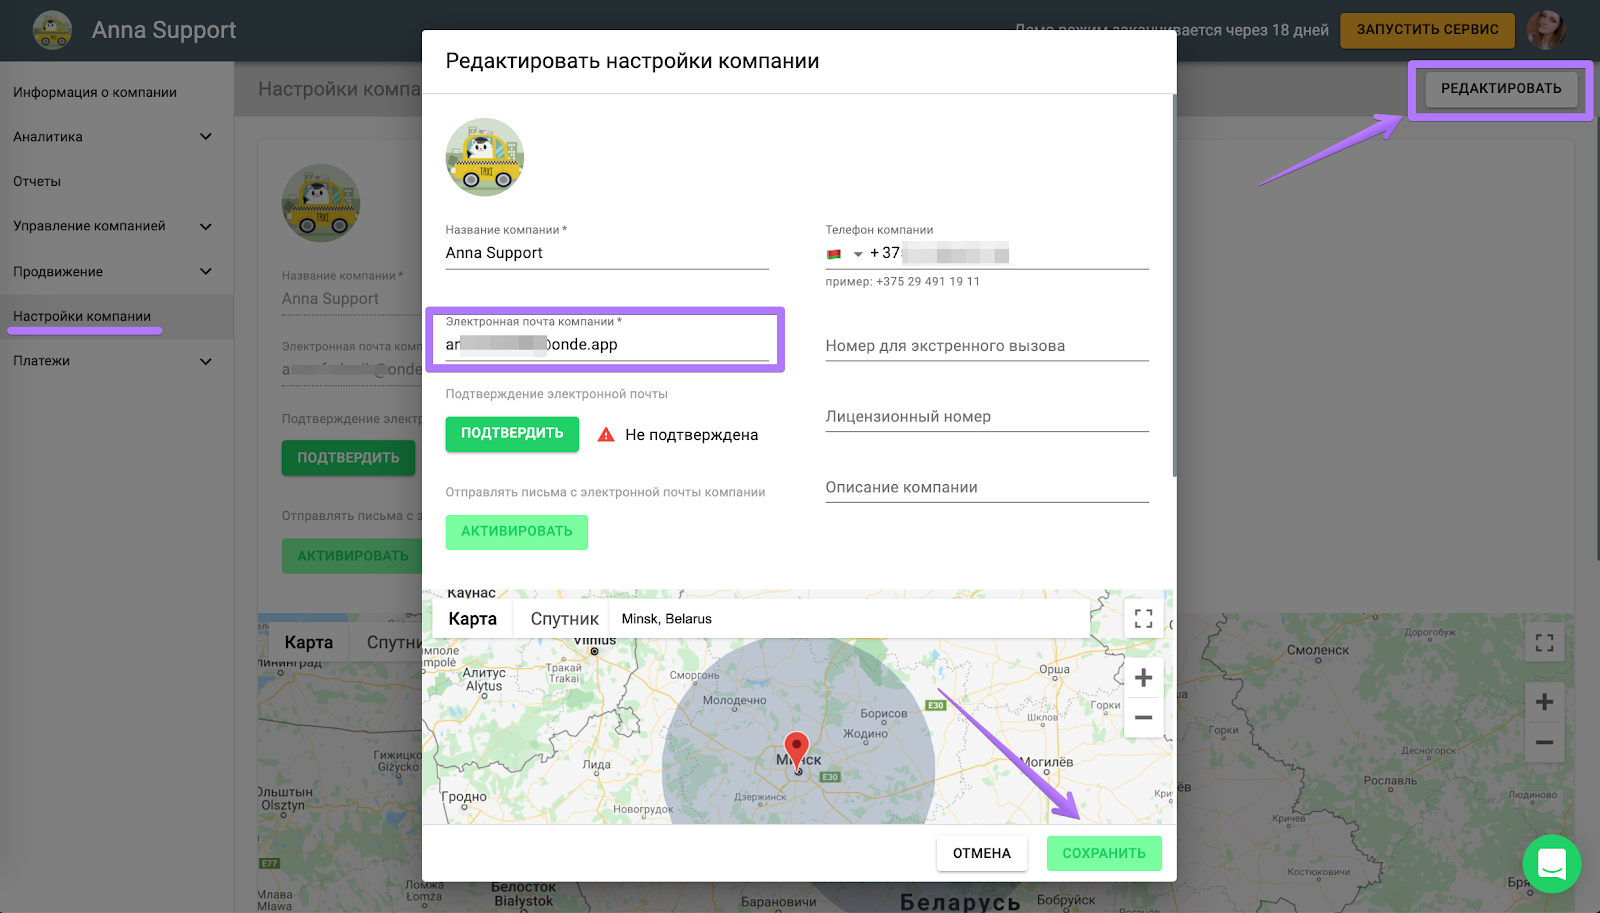Click the taxi logo on background settings page
1600x913 pixels.
(321, 203)
